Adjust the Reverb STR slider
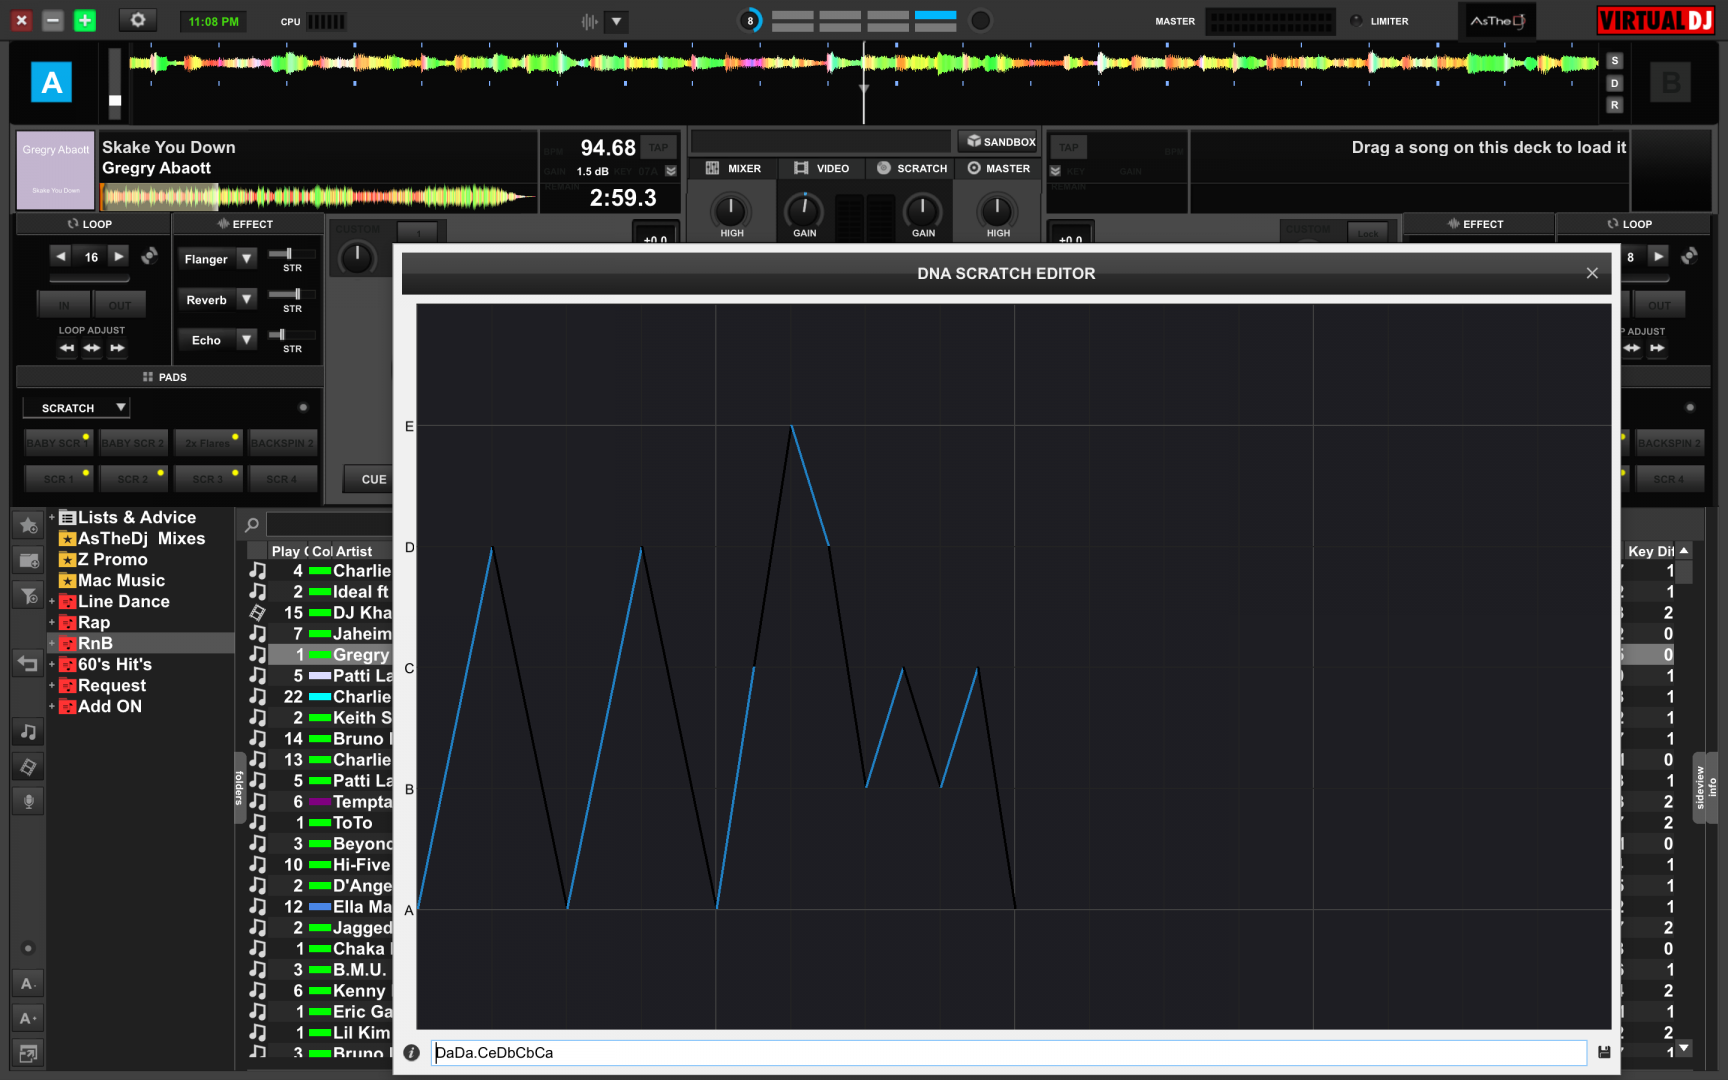Image resolution: width=1728 pixels, height=1080 pixels. click(x=292, y=294)
